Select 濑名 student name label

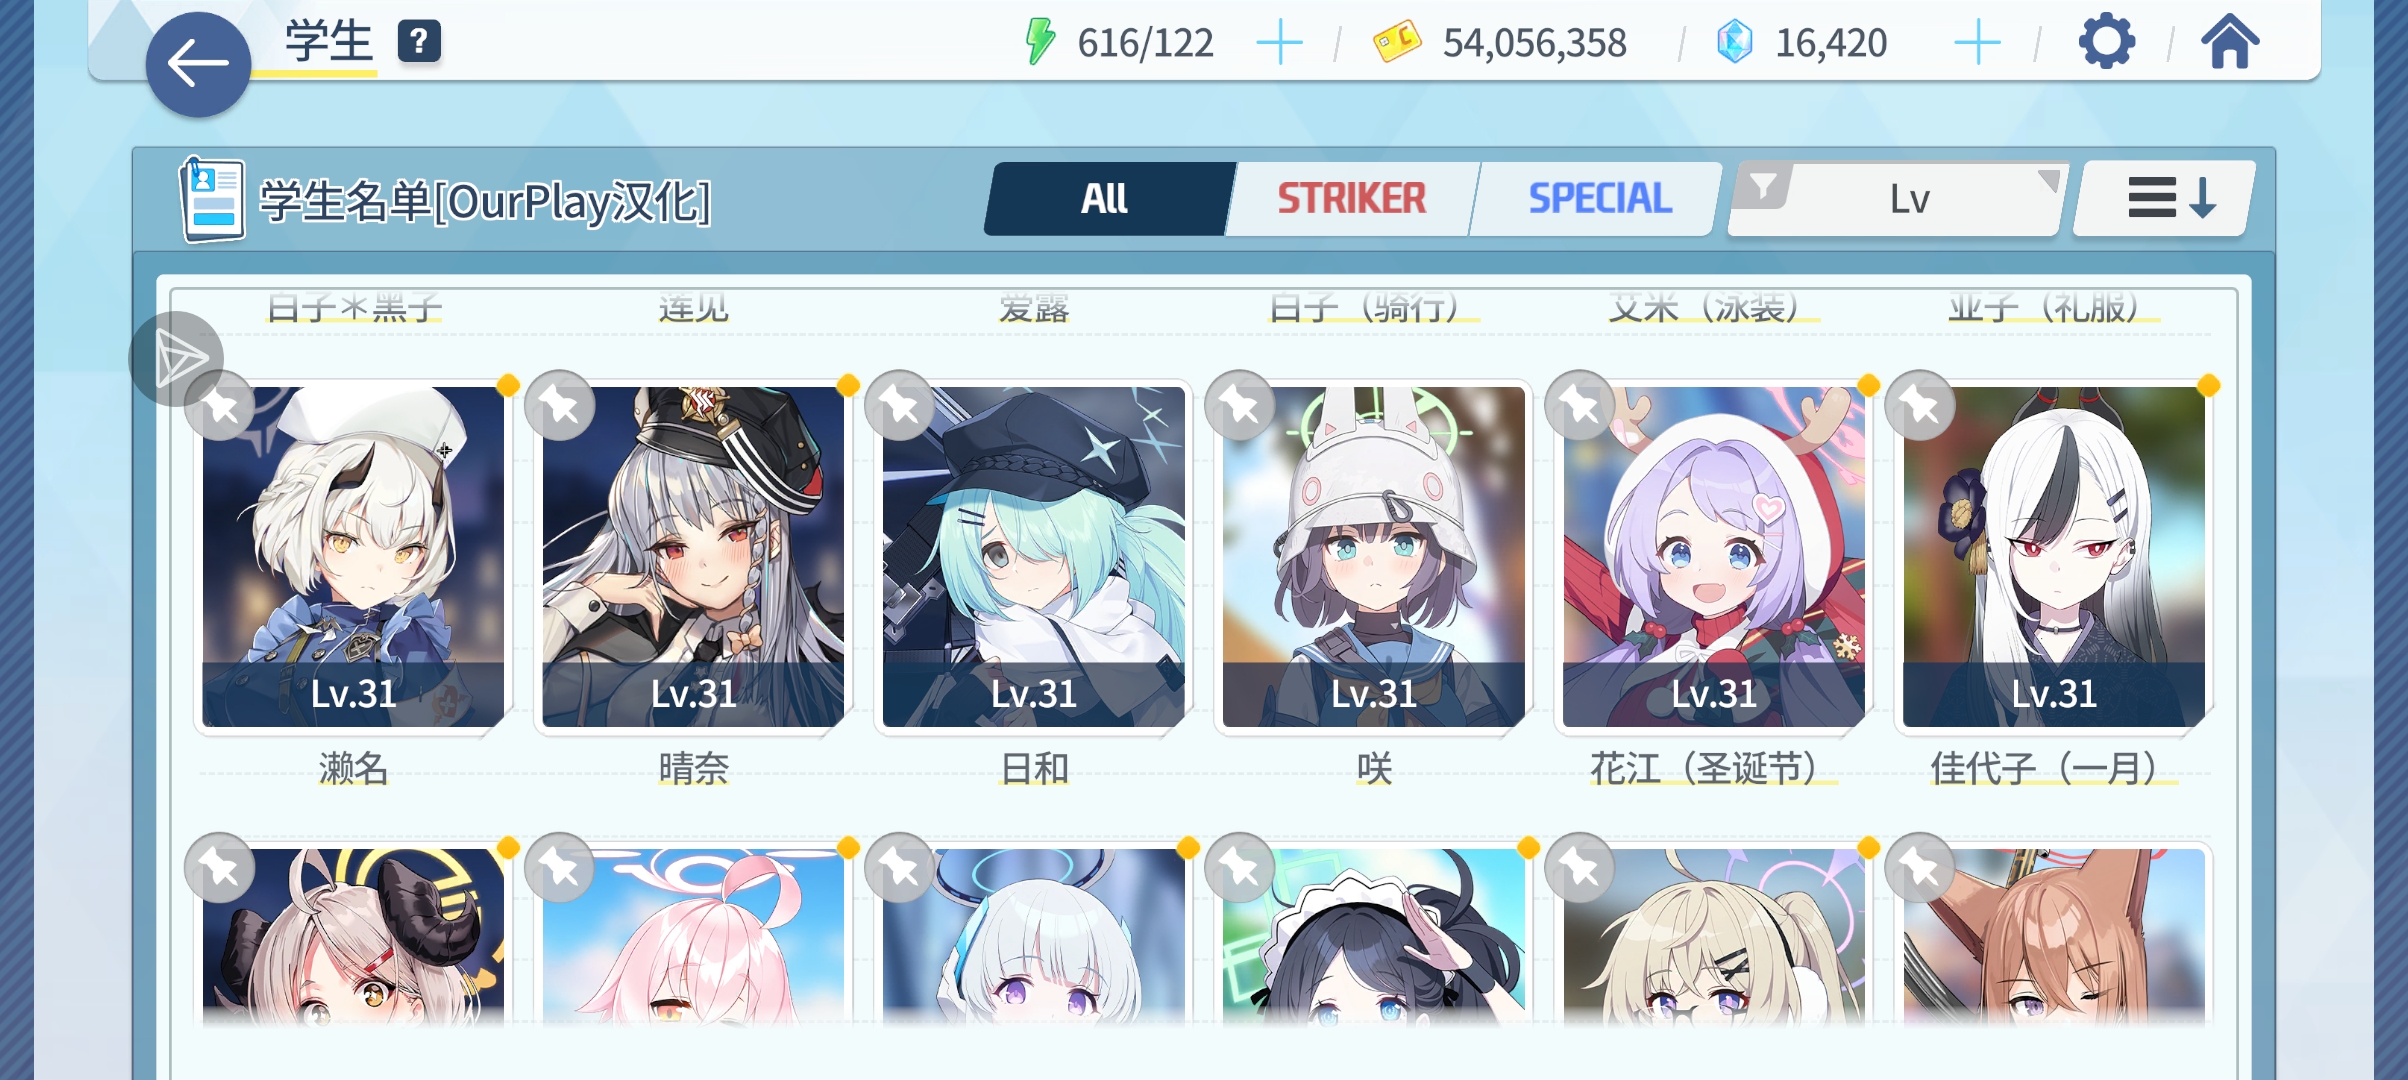coord(353,769)
